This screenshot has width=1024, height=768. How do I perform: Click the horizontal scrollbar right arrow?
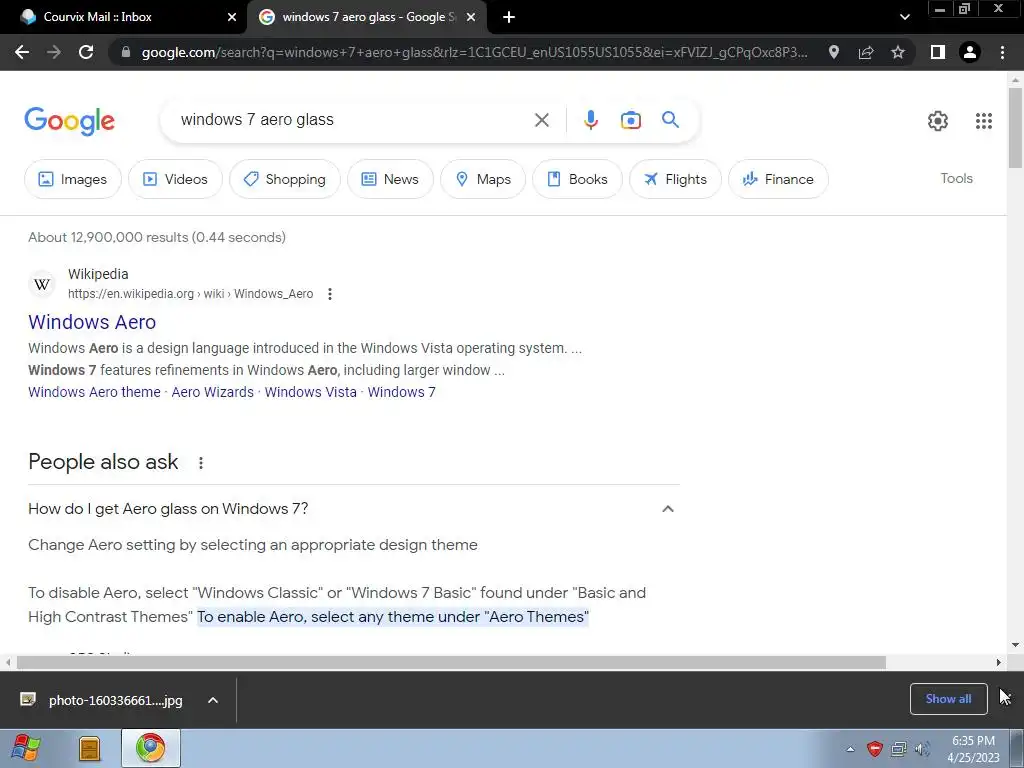pyautogui.click(x=998, y=662)
